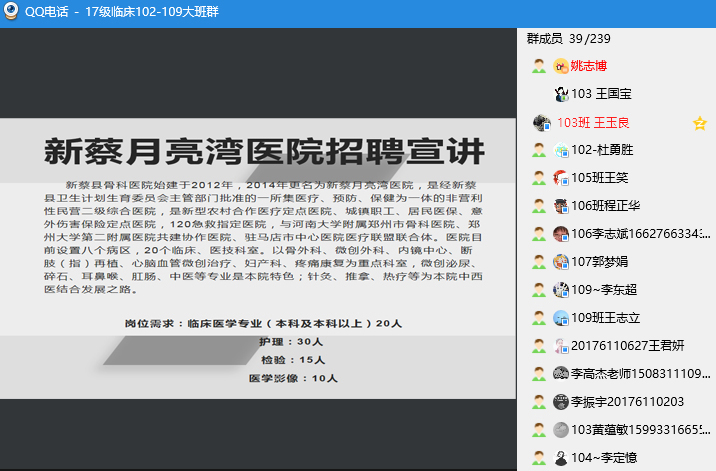
Task: Click 姚志博's avatar icon
Action: 561,66
